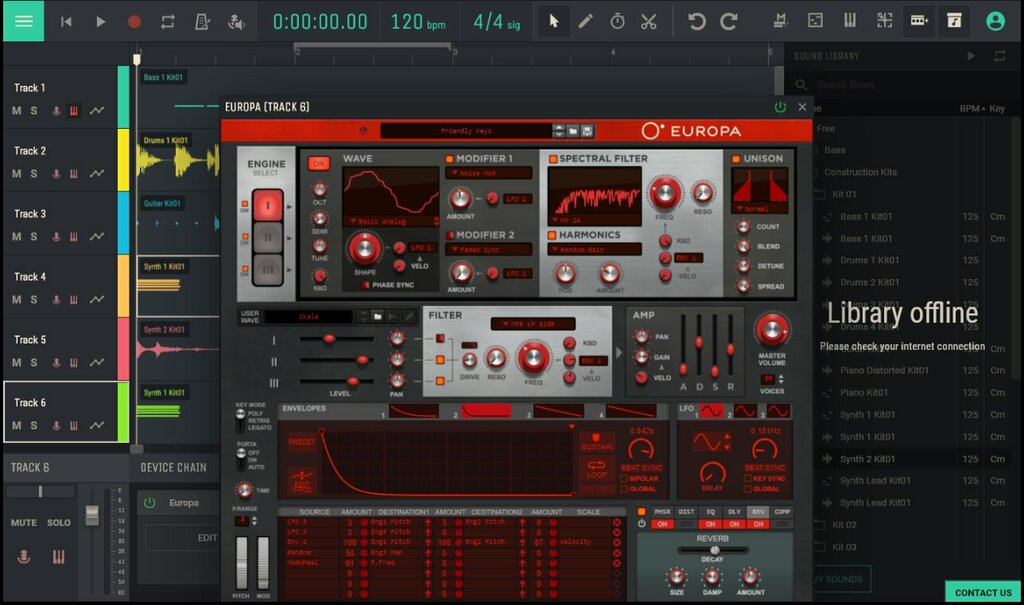This screenshot has width=1024, height=605.
Task: Check the LFO Key Sync checkbox
Action: pos(748,479)
